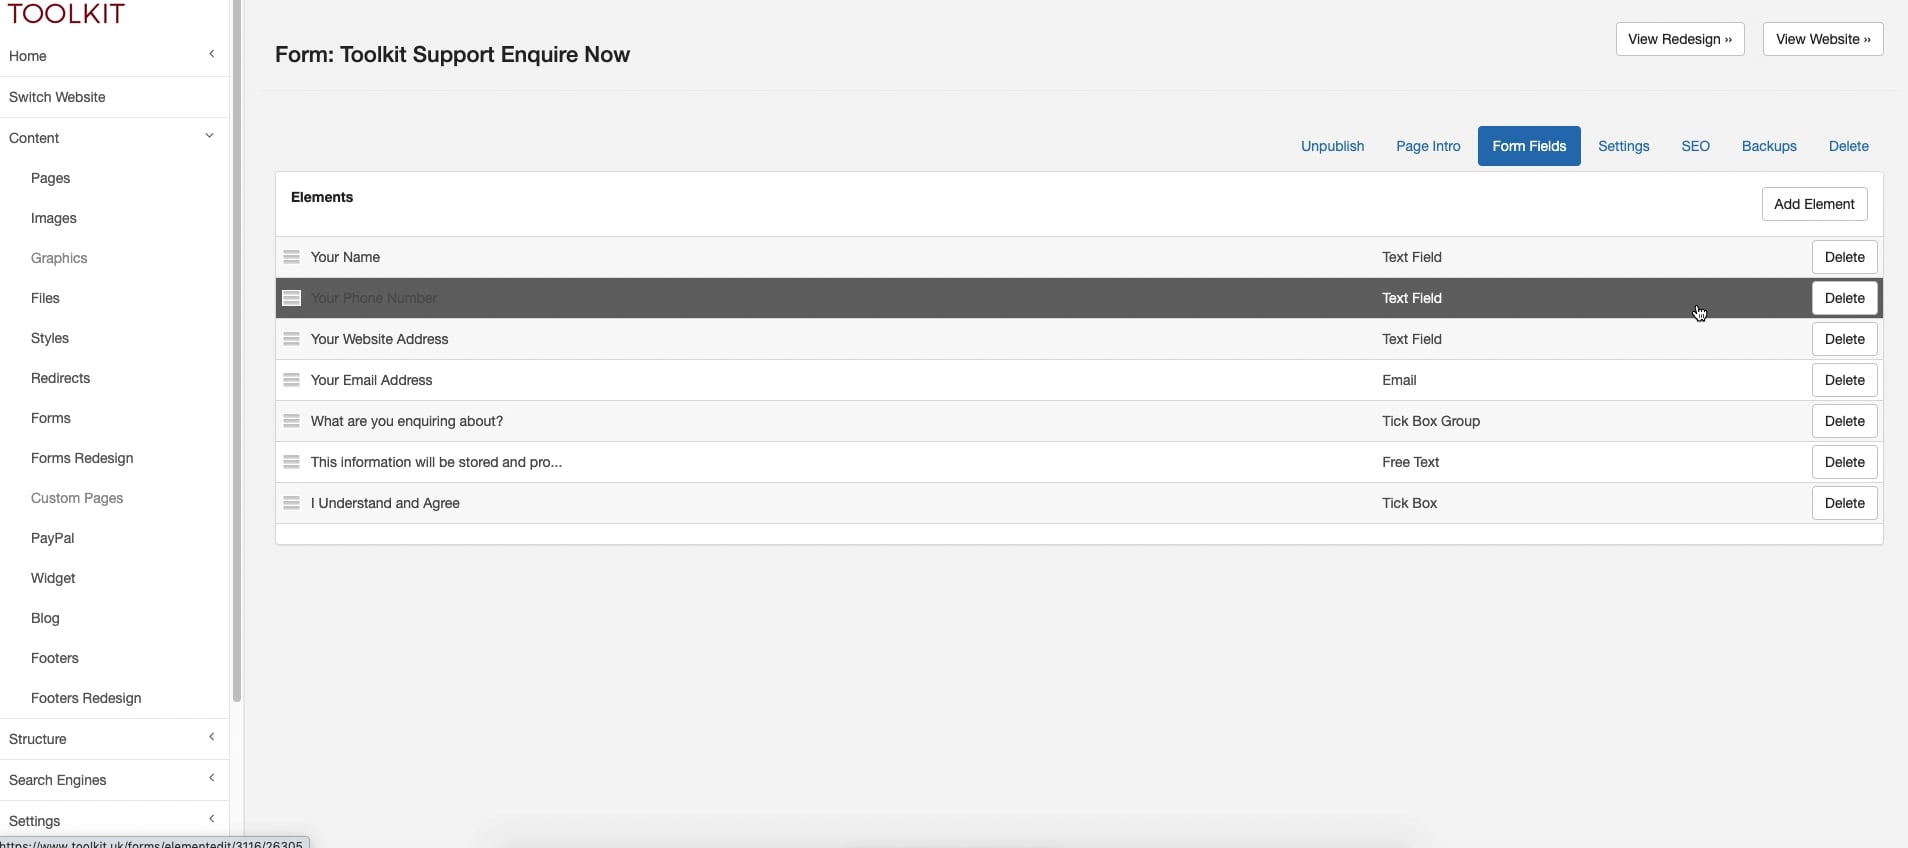Screen dimensions: 1908x848
Task: Open Redirects in the sidebar
Action: pyautogui.click(x=60, y=378)
